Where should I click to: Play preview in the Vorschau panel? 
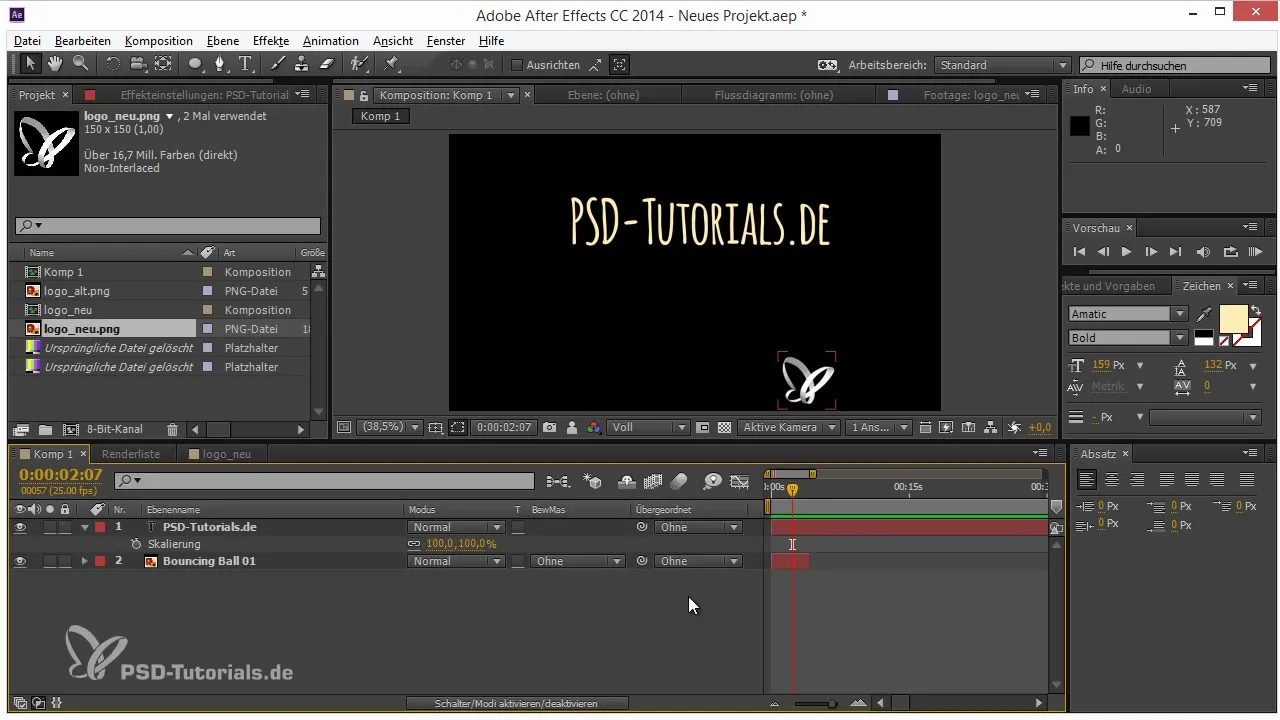[x=1127, y=252]
